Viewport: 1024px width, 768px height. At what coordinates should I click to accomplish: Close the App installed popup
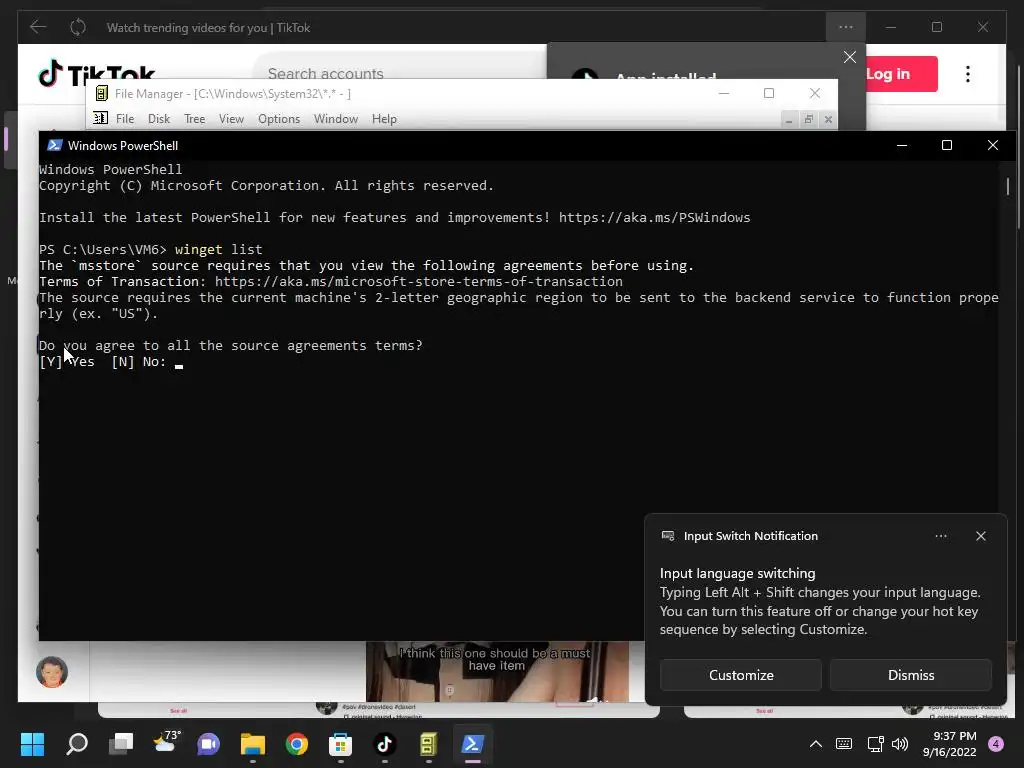pos(850,57)
